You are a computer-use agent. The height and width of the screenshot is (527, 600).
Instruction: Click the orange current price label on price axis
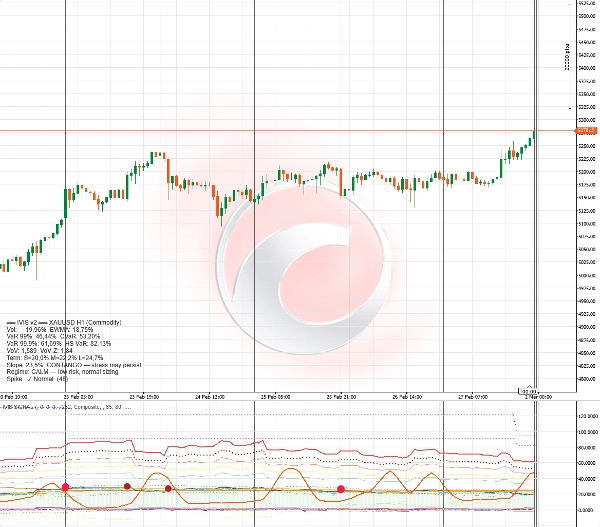coord(586,131)
